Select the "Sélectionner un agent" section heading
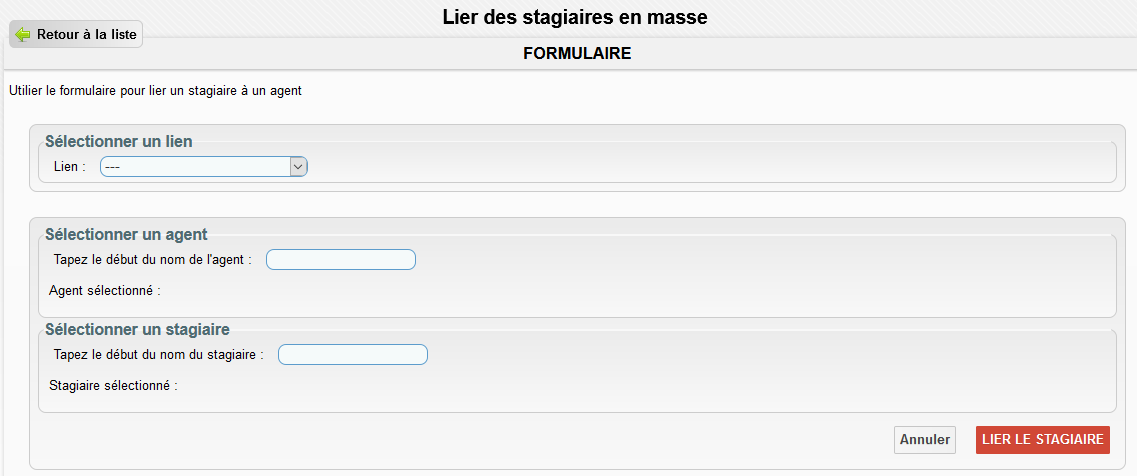This screenshot has height=476, width=1137. tap(126, 235)
